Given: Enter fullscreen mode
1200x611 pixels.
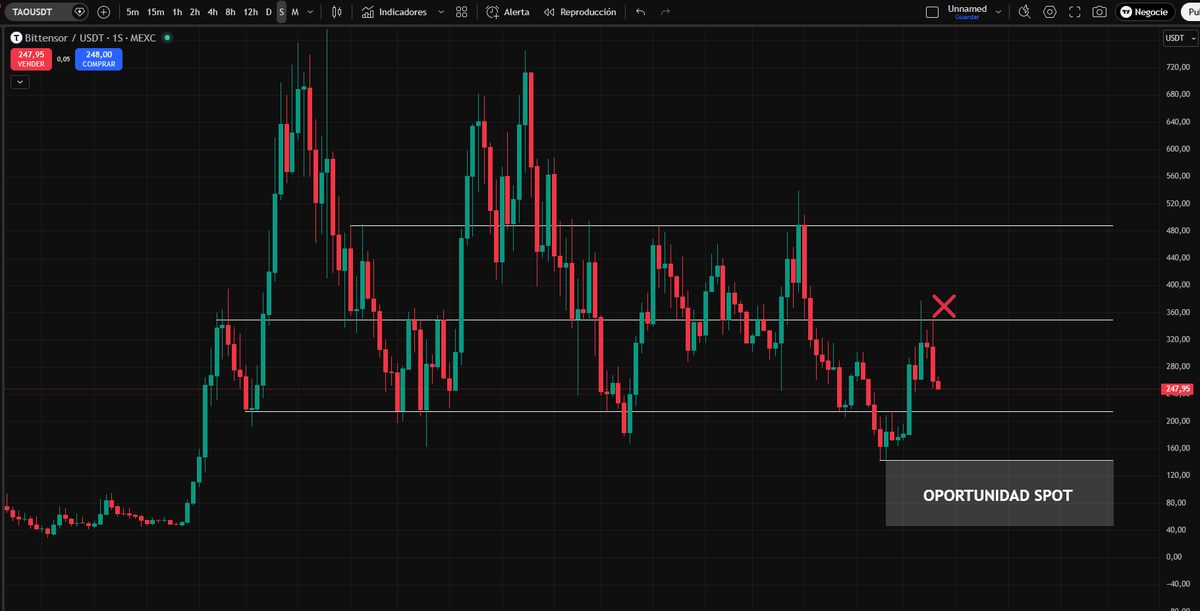Looking at the screenshot, I should pos(1075,12).
